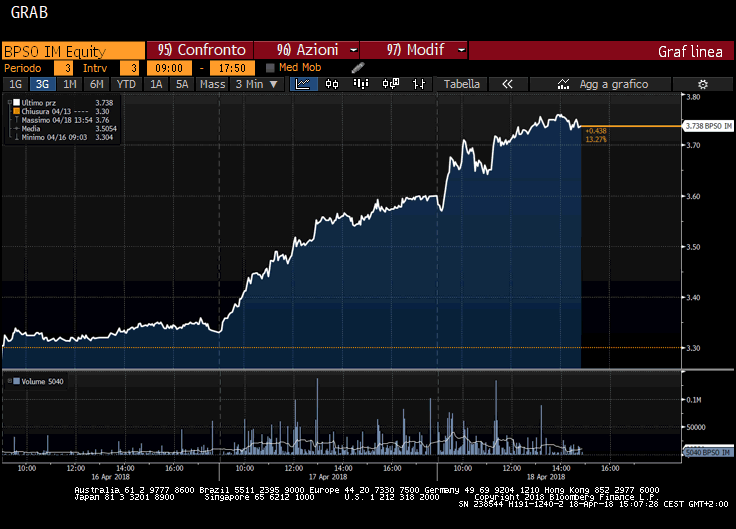Image resolution: width=736 pixels, height=529 pixels.
Task: Click the pencil edit icon
Action: pyautogui.click(x=358, y=68)
